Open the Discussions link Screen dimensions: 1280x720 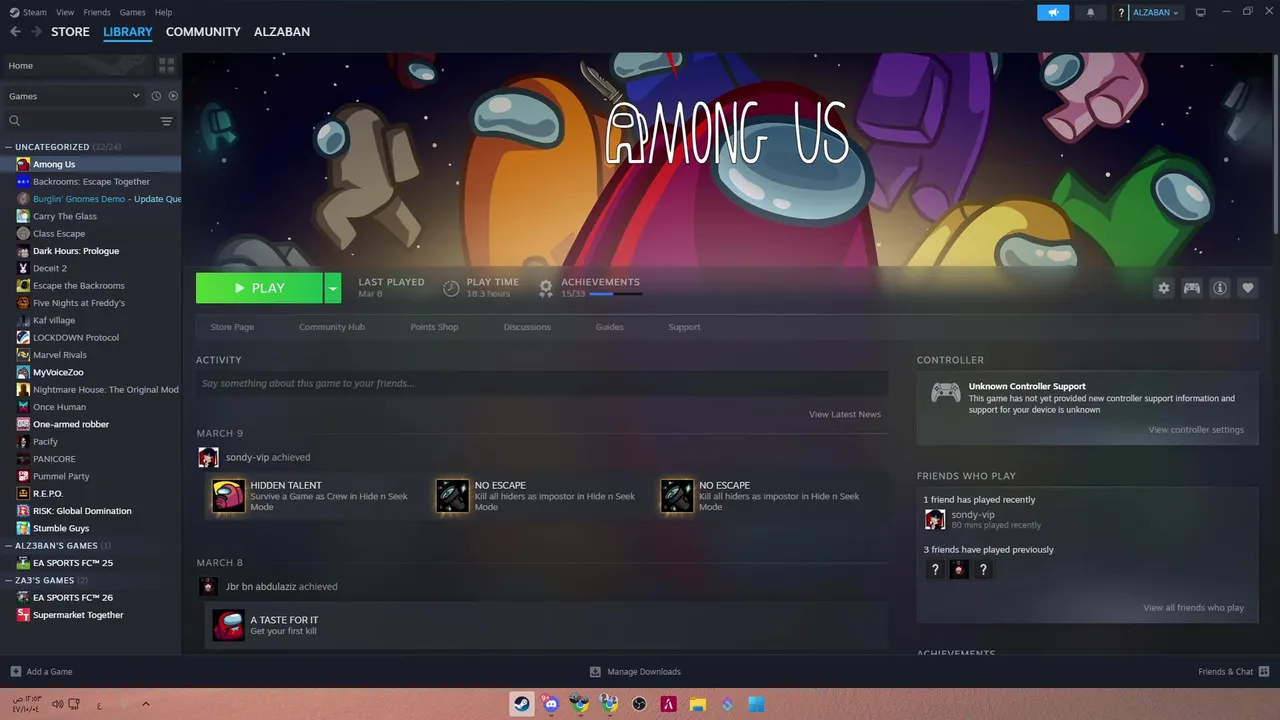tap(527, 327)
